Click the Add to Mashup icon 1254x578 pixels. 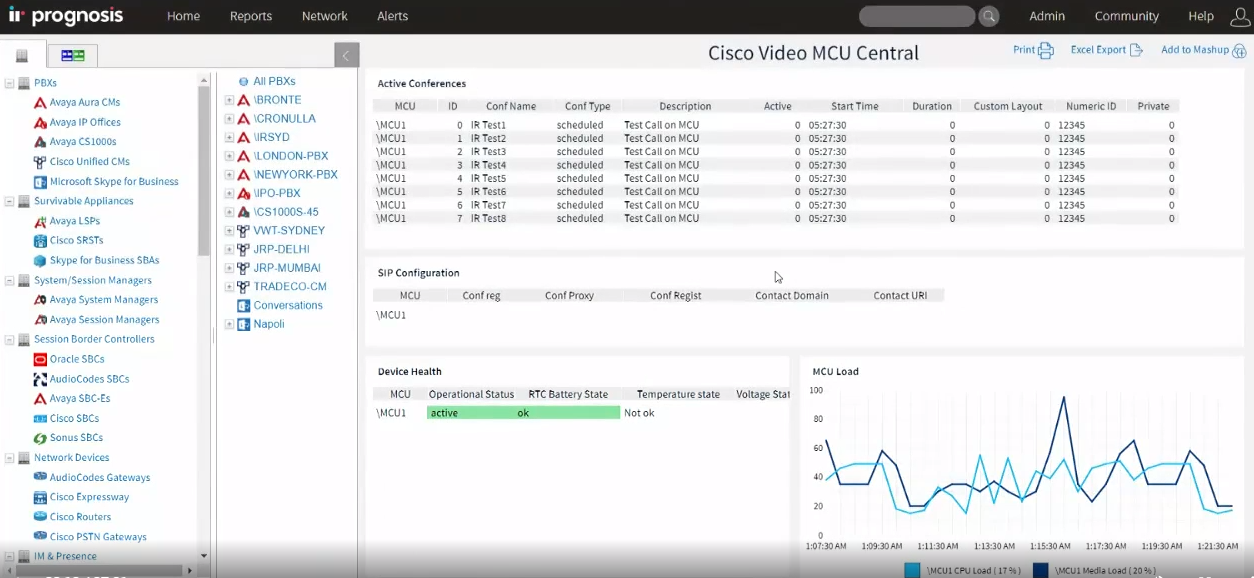tap(1240, 51)
